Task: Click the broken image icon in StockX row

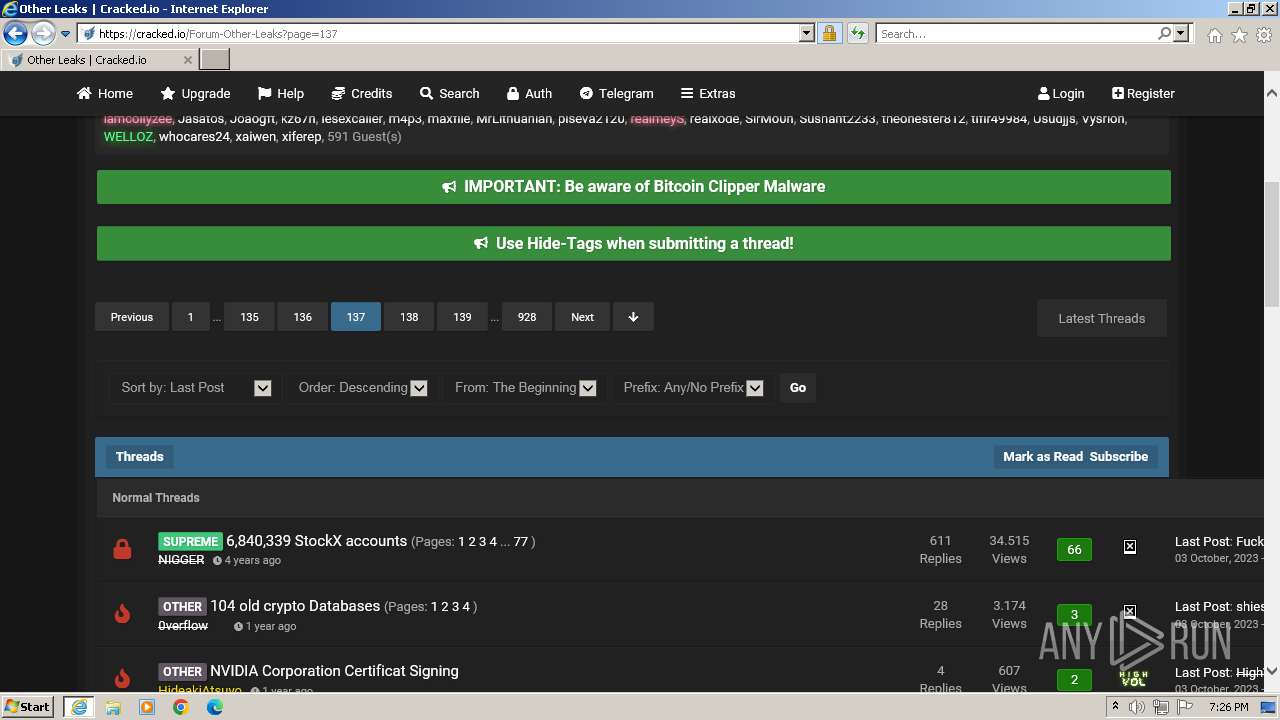Action: (1129, 547)
